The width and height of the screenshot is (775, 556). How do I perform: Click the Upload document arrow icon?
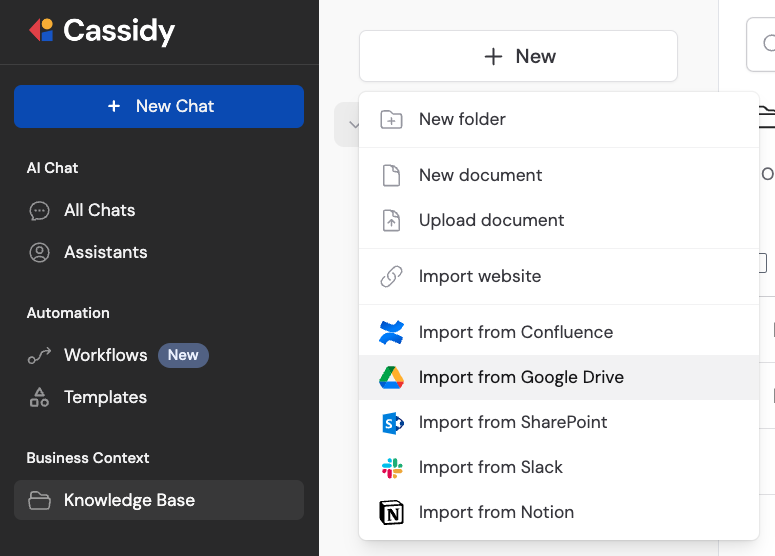(x=391, y=220)
